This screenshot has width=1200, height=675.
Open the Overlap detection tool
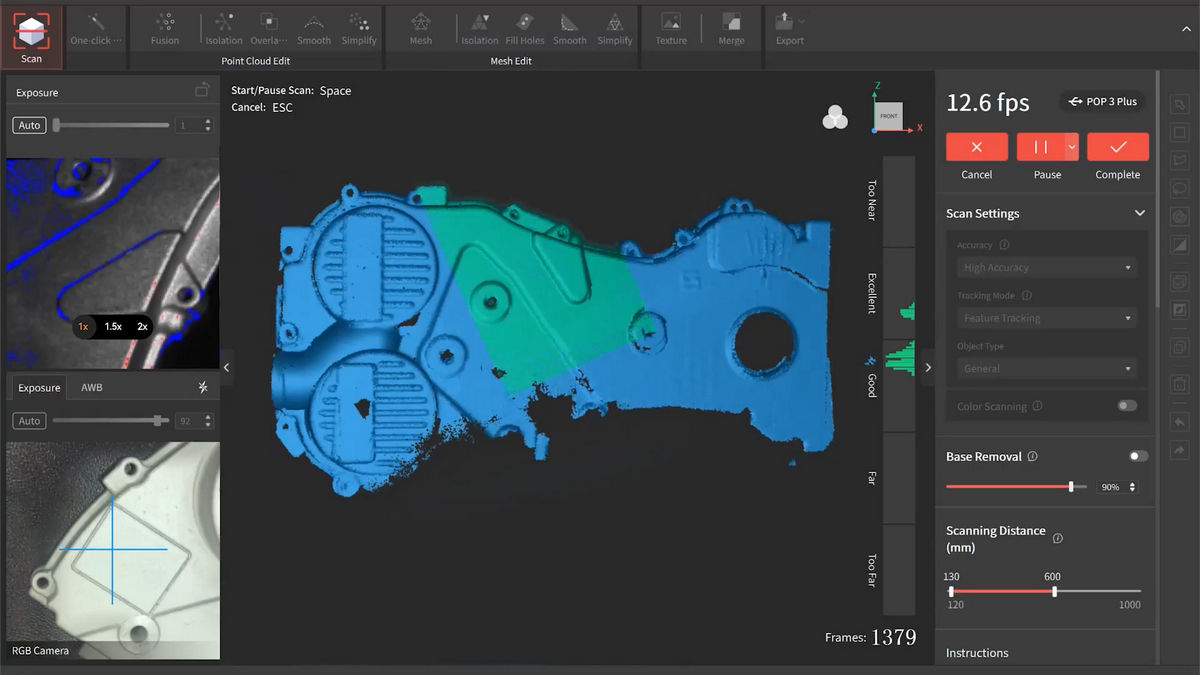268,28
